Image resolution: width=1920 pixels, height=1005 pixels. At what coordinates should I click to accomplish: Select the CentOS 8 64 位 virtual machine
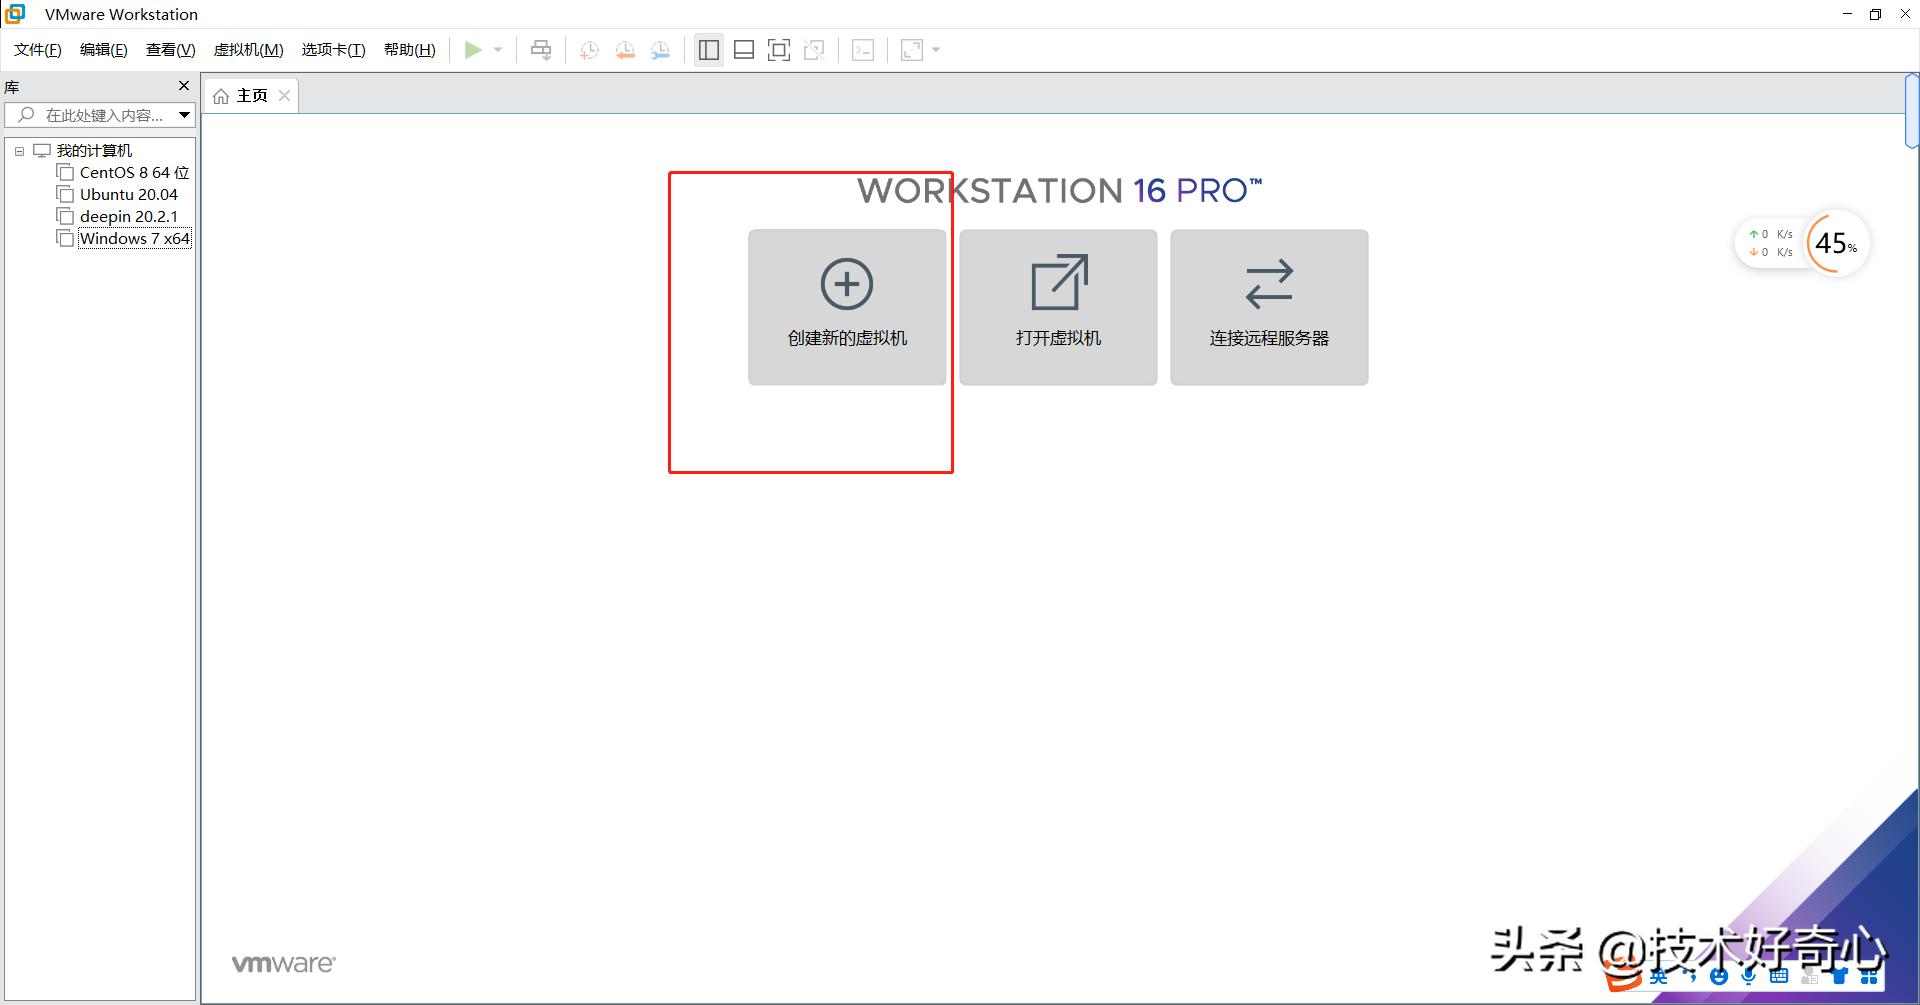pyautogui.click(x=134, y=173)
